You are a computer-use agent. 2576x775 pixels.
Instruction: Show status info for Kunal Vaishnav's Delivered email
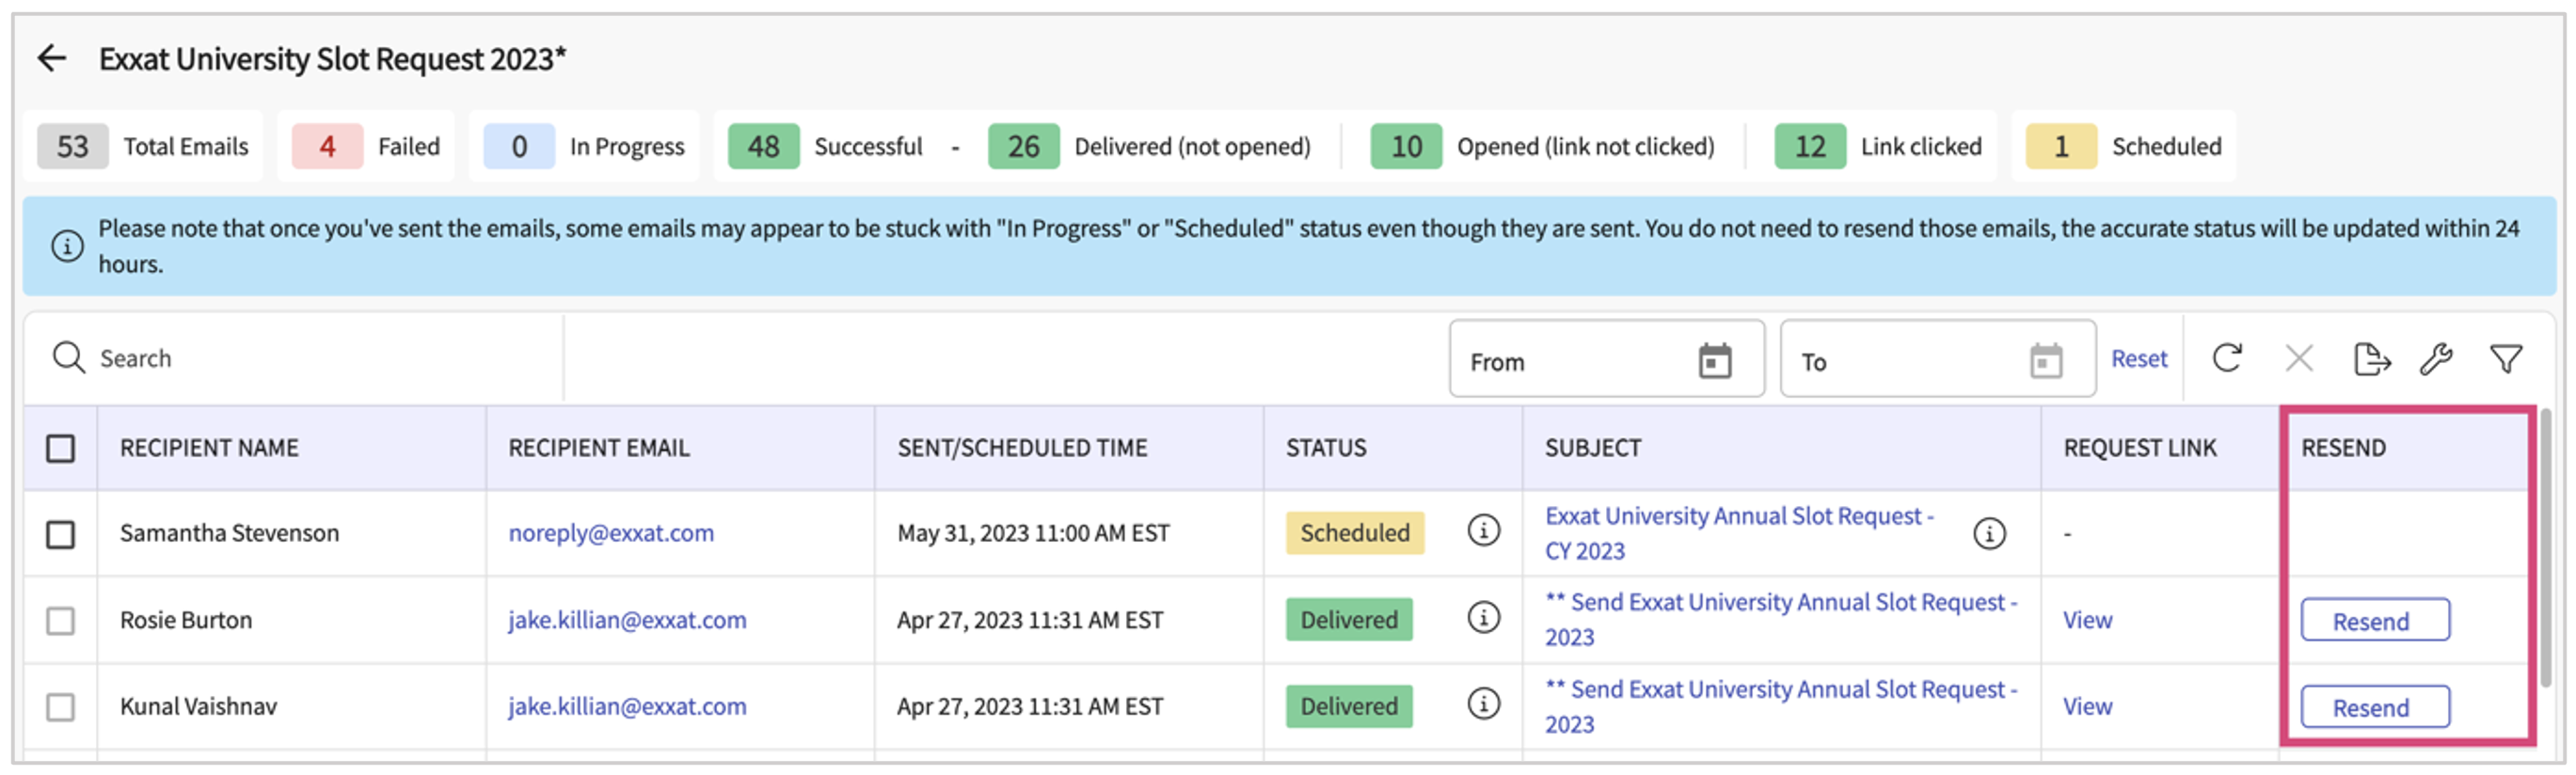pyautogui.click(x=1483, y=703)
